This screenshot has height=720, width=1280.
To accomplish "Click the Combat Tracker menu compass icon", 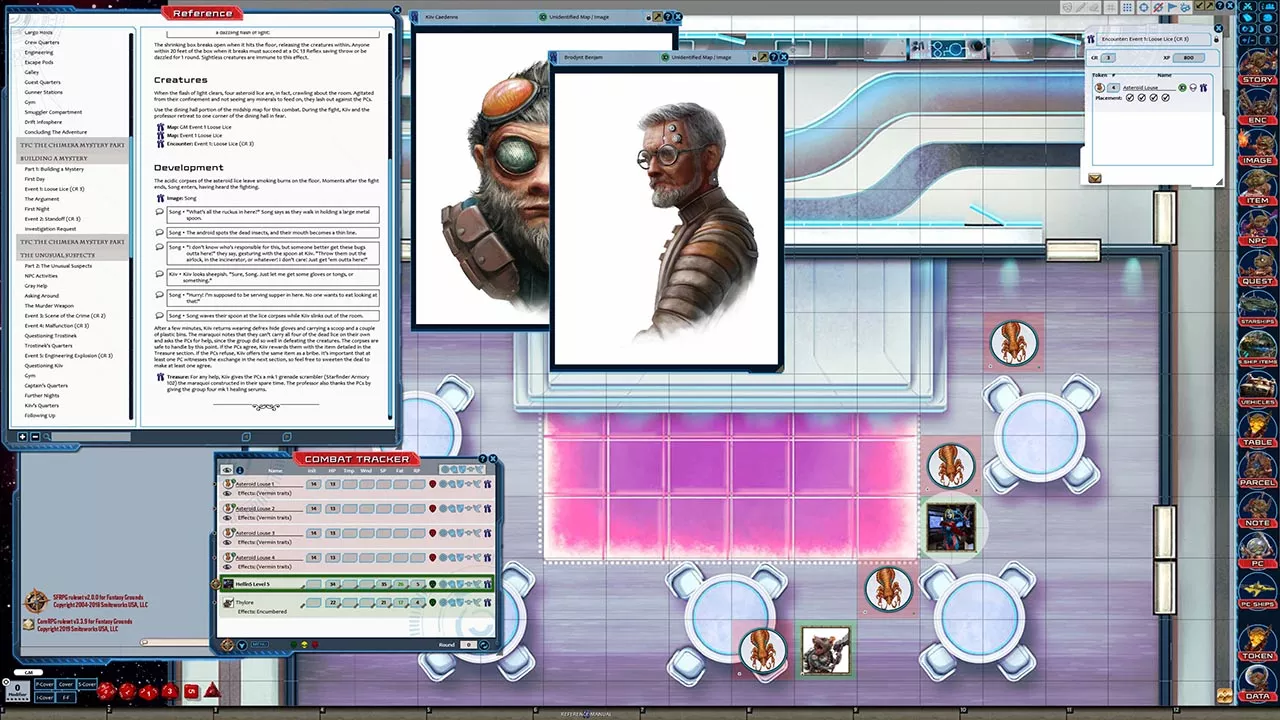I will coord(227,645).
